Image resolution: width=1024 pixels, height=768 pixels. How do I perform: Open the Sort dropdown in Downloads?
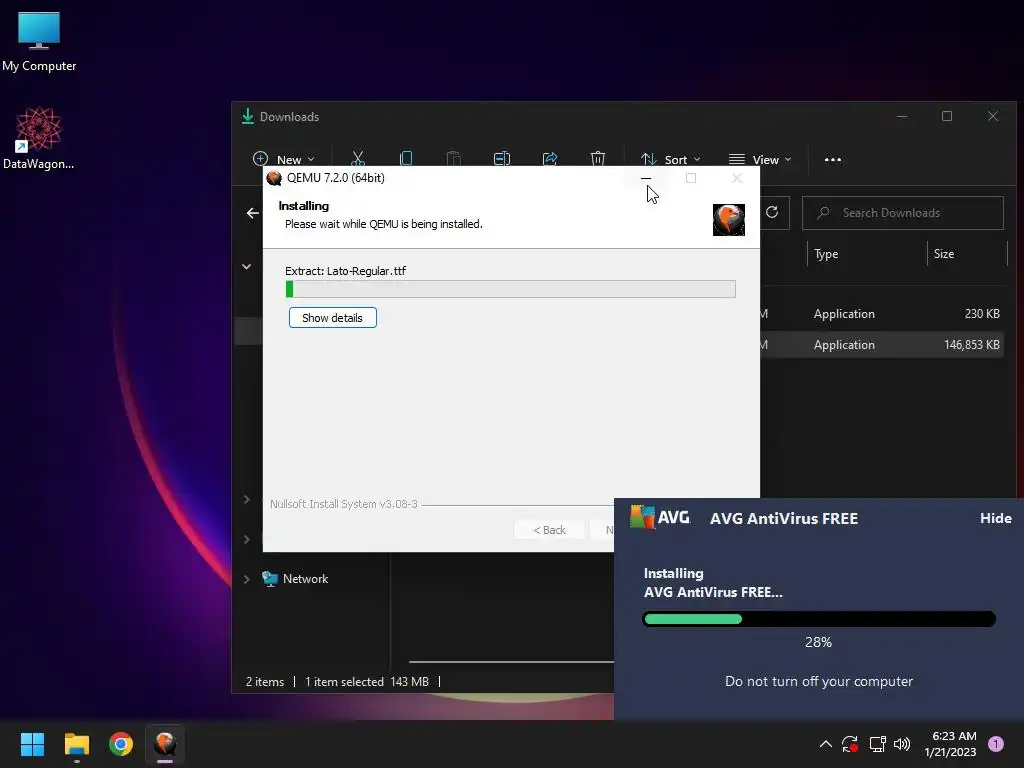coord(671,159)
